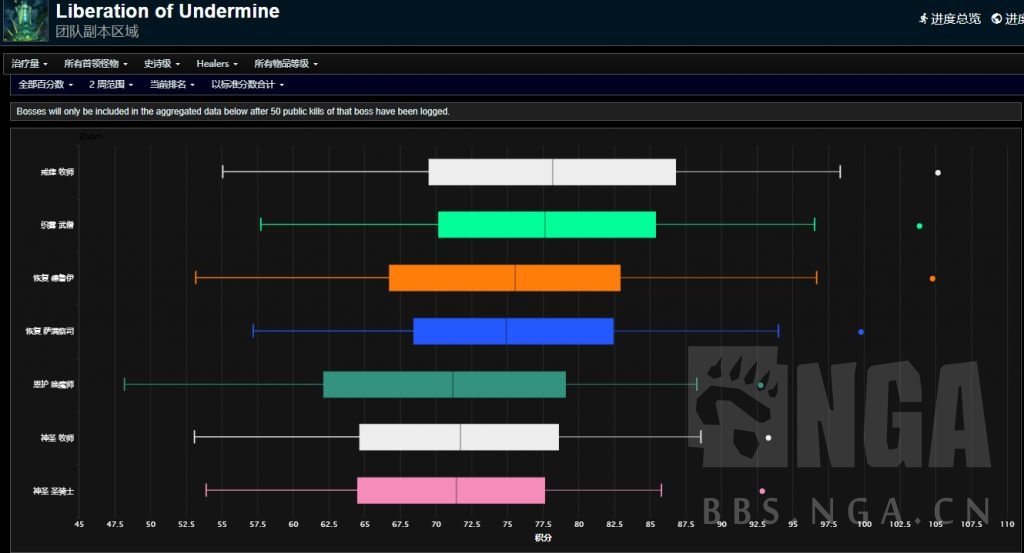Click the globe icon at top right
Image resolution: width=1024 pixels, height=553 pixels.
pyautogui.click(x=996, y=18)
